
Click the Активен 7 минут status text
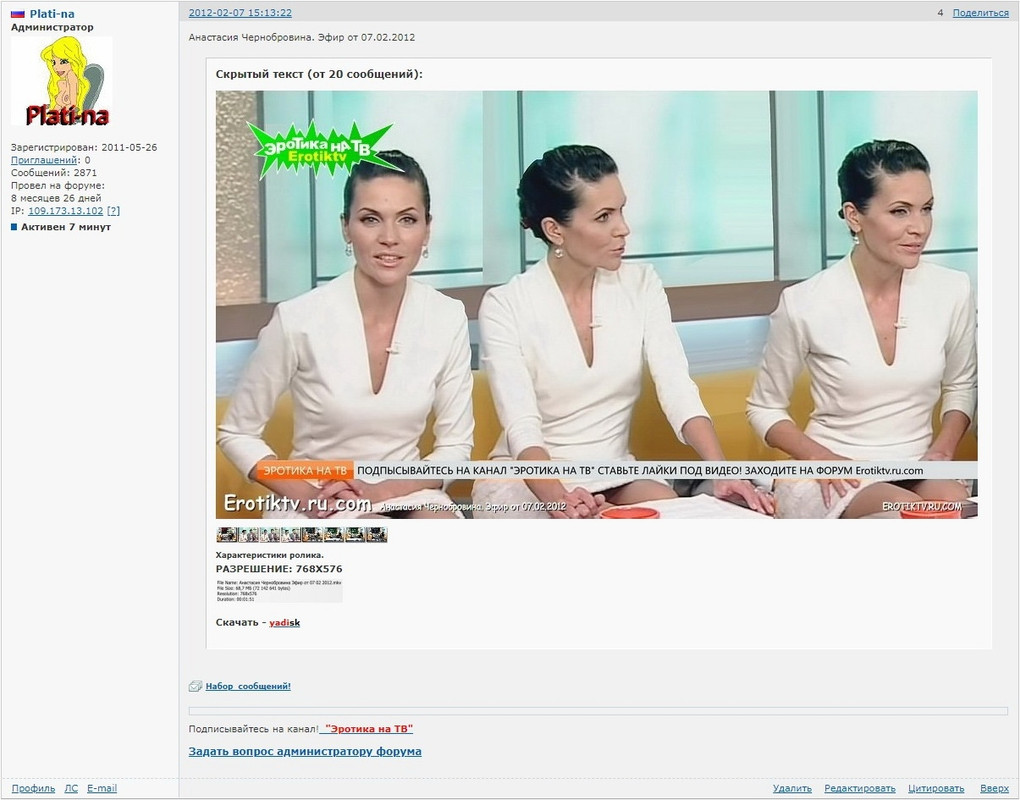(x=66, y=227)
